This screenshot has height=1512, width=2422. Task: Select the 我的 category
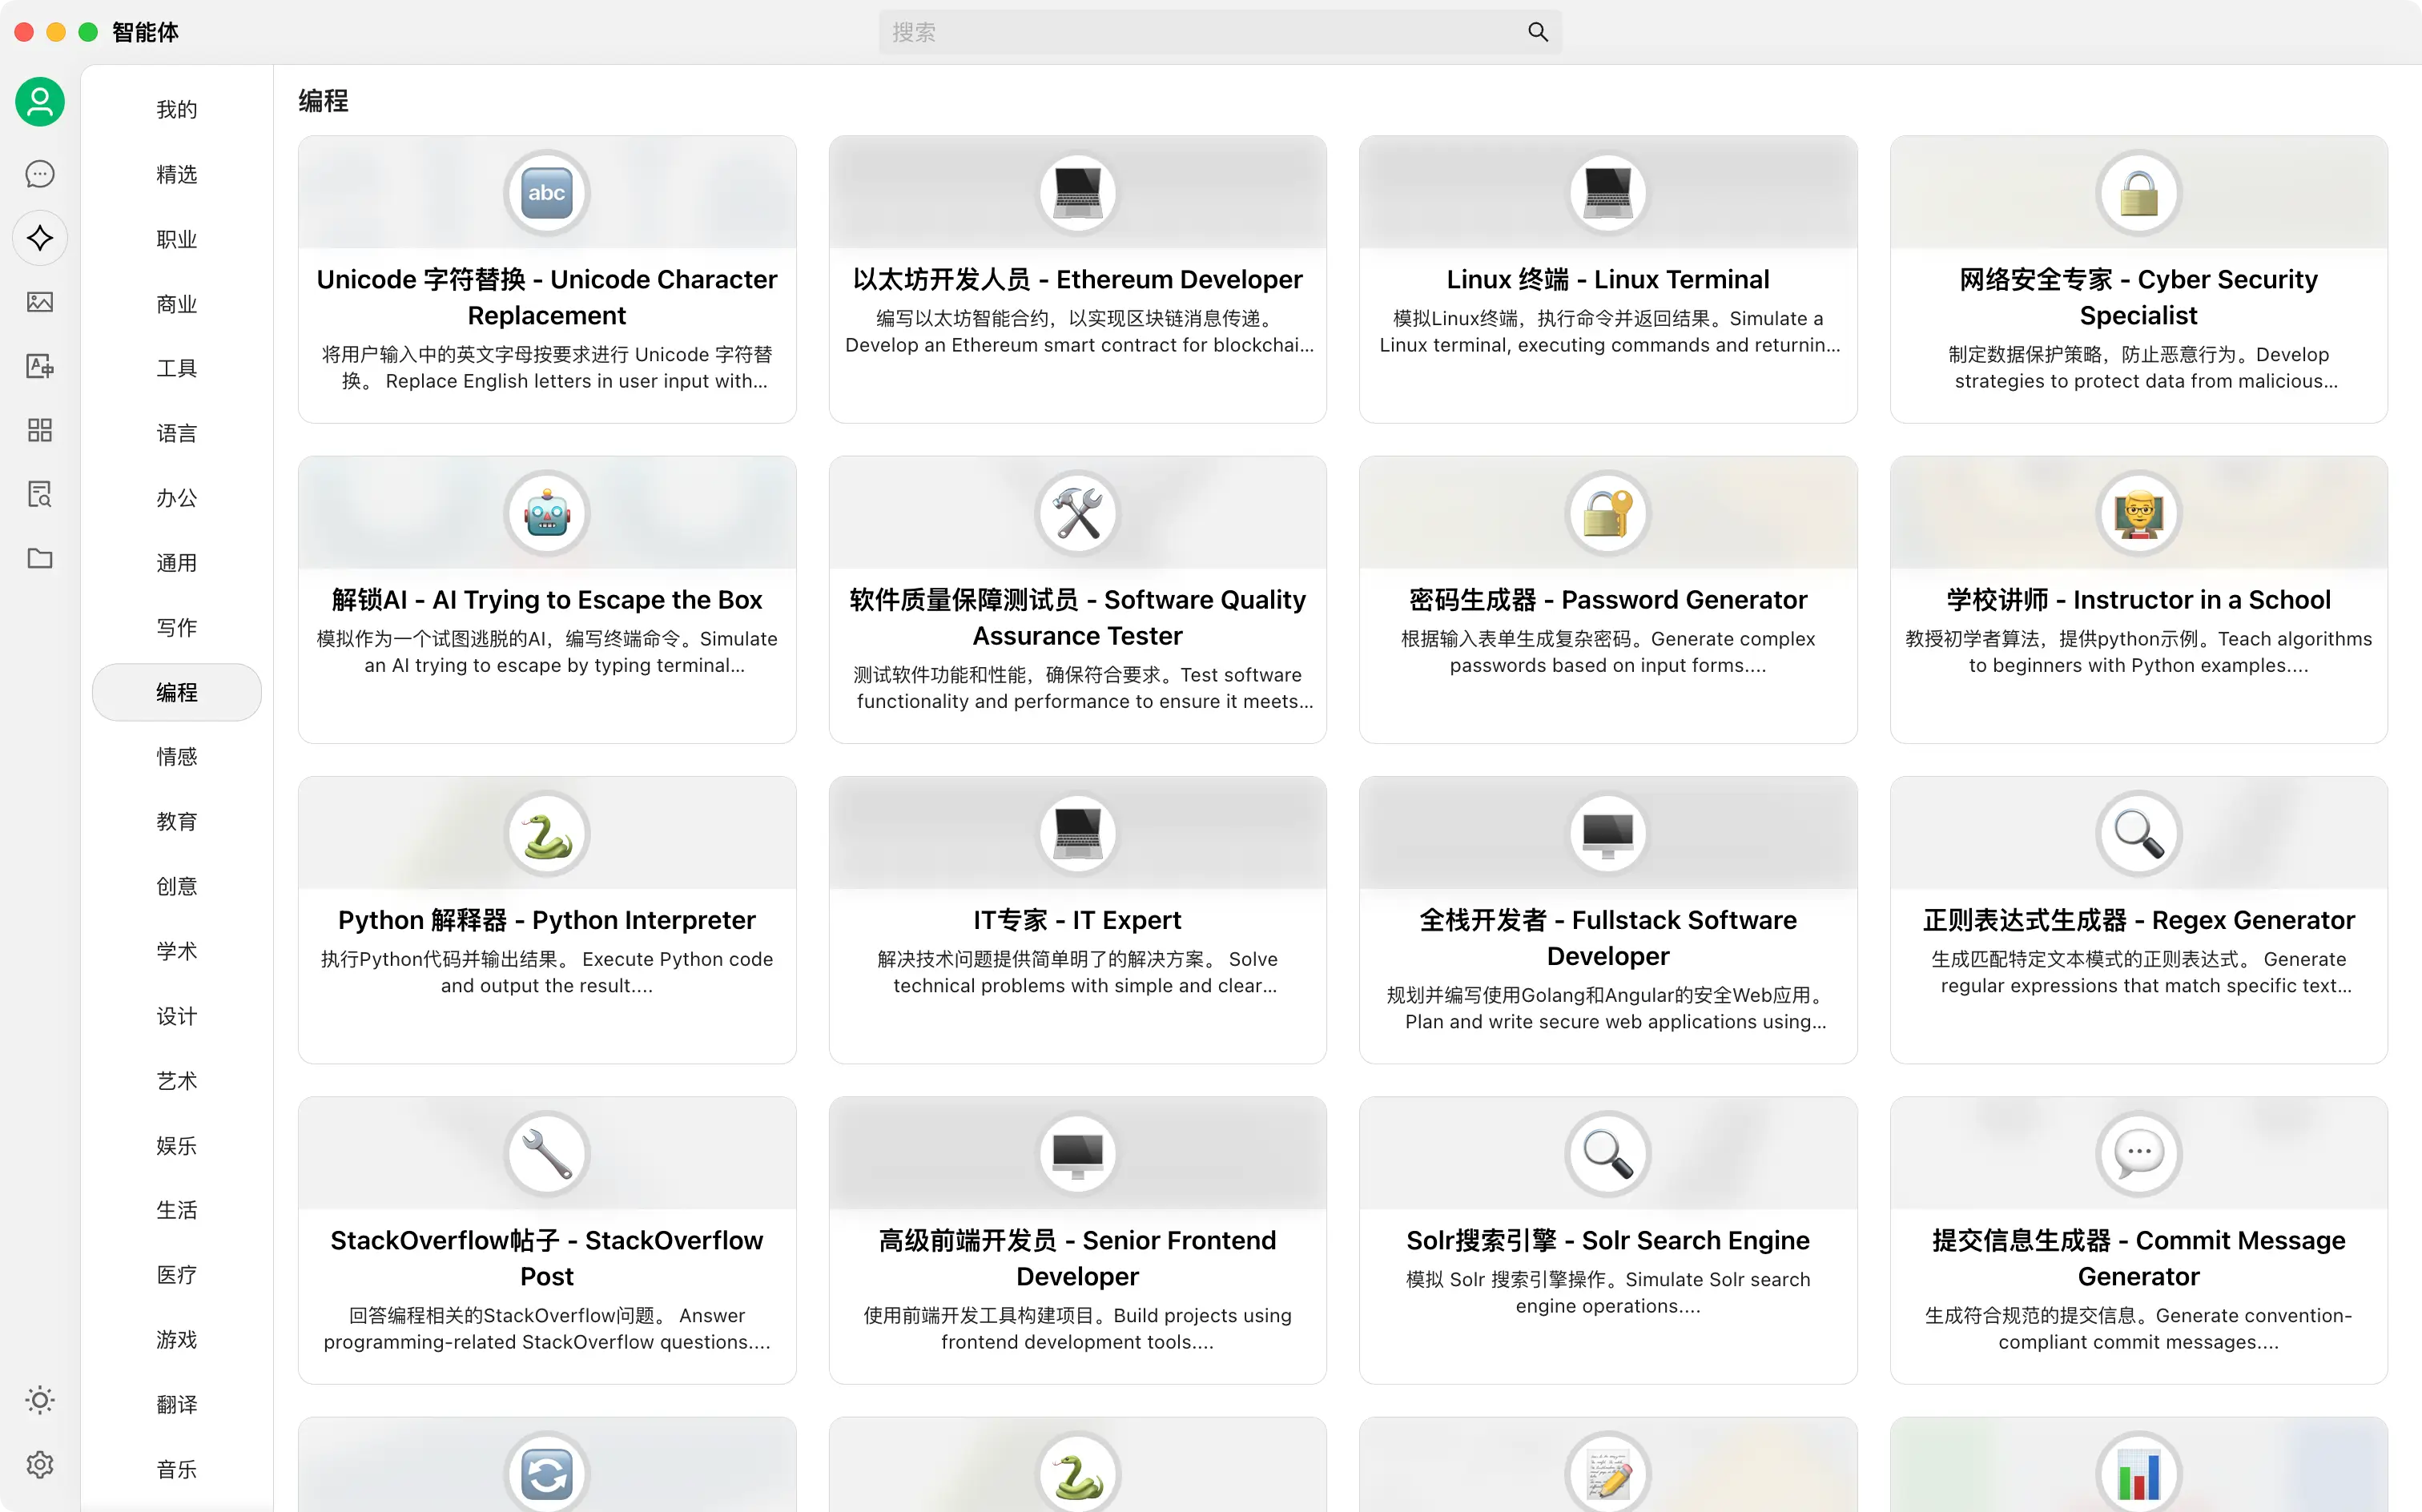coord(177,109)
